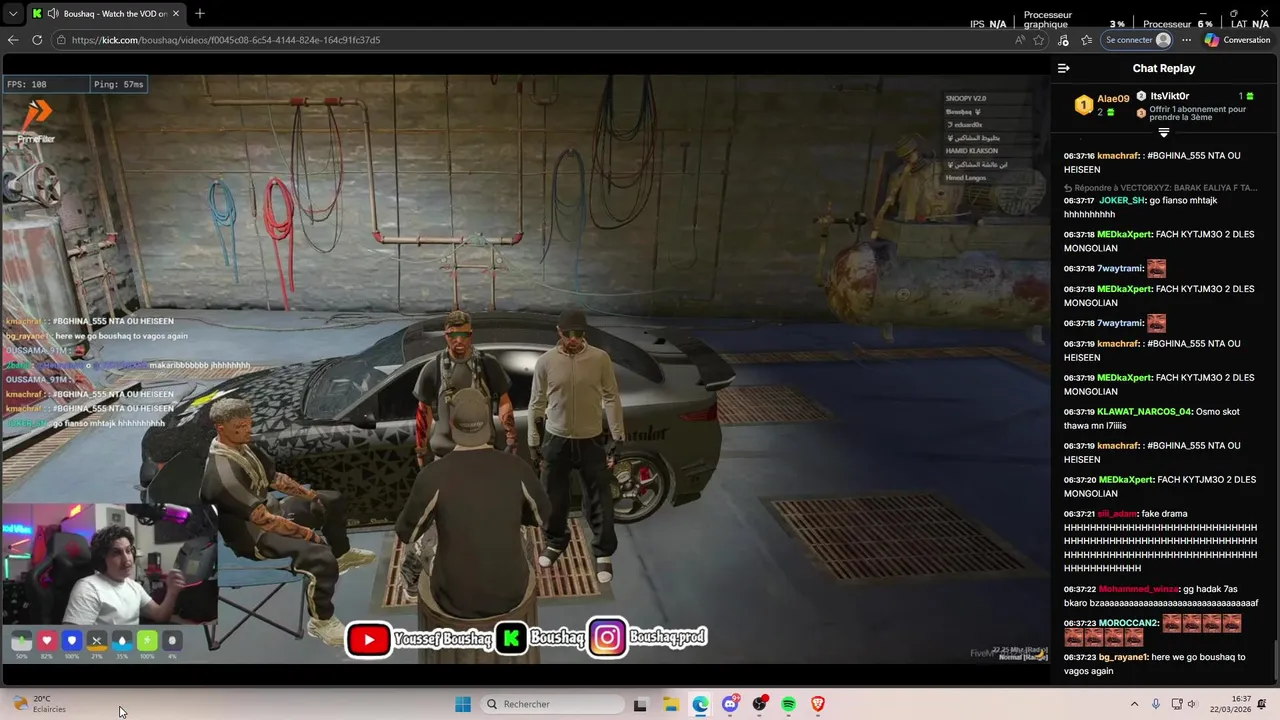Screen dimensions: 1280x720
Task: Click second gifter ItsVikt0r
Action: click(x=1169, y=96)
